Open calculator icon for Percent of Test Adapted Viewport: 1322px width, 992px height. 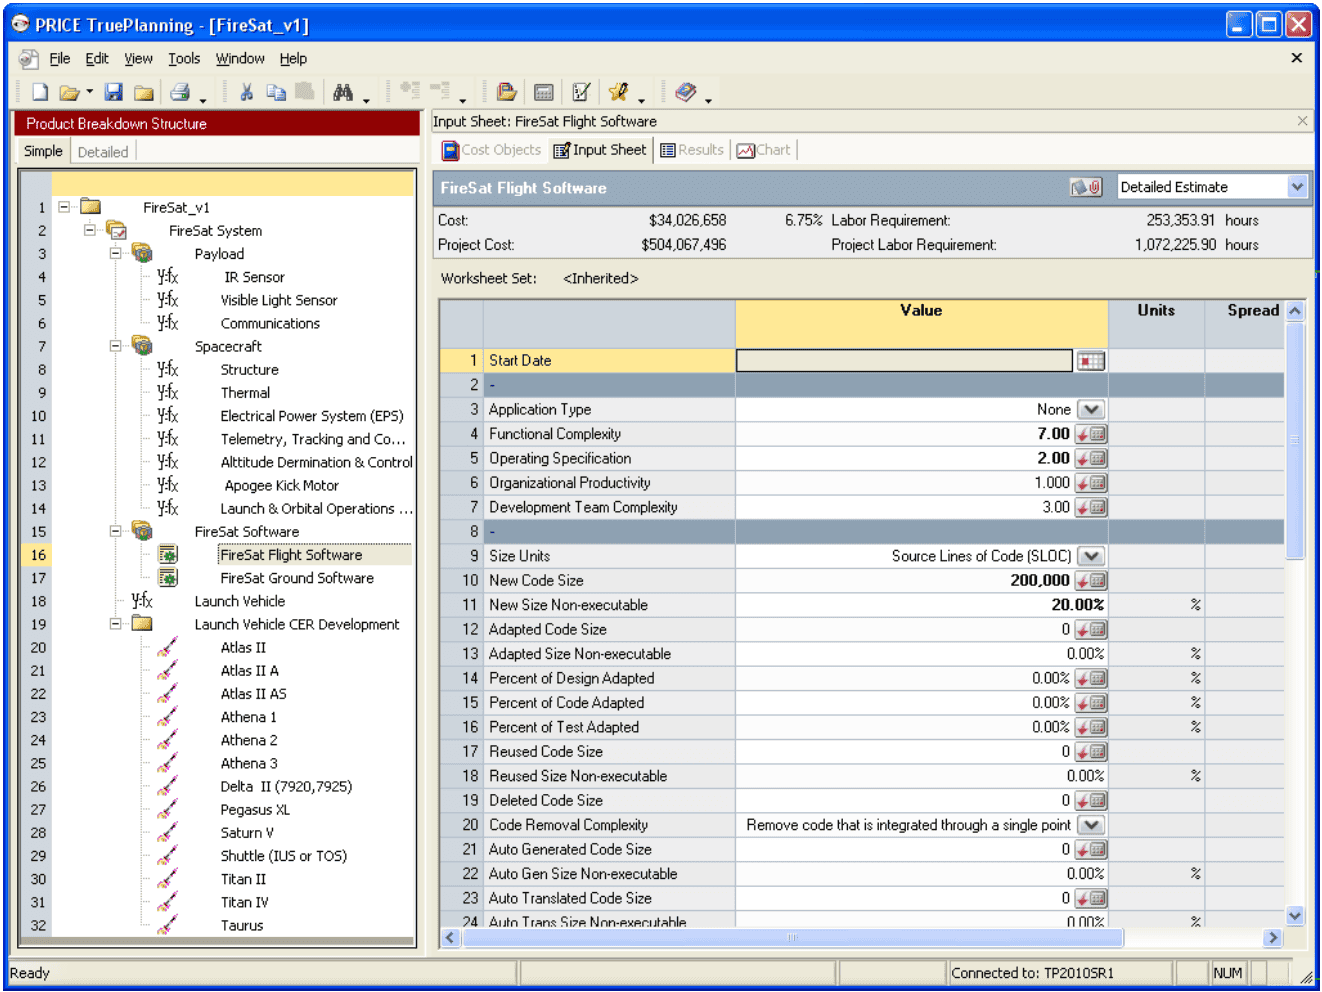[x=1091, y=727]
